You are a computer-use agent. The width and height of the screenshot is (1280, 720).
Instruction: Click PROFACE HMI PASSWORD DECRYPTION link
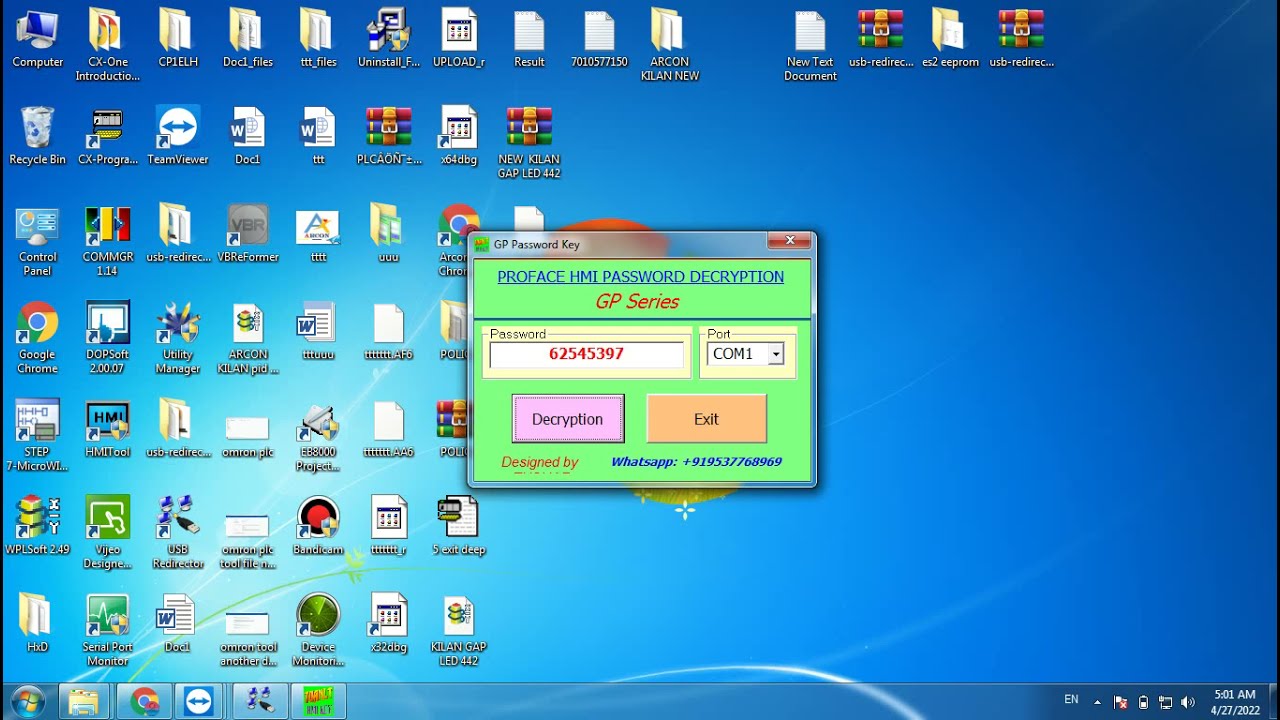tap(640, 277)
